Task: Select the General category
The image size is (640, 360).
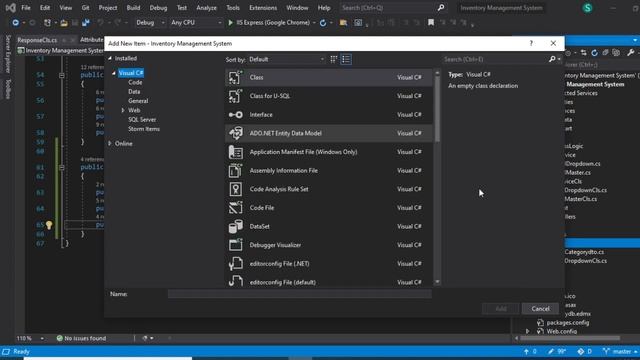Action: coord(138,101)
